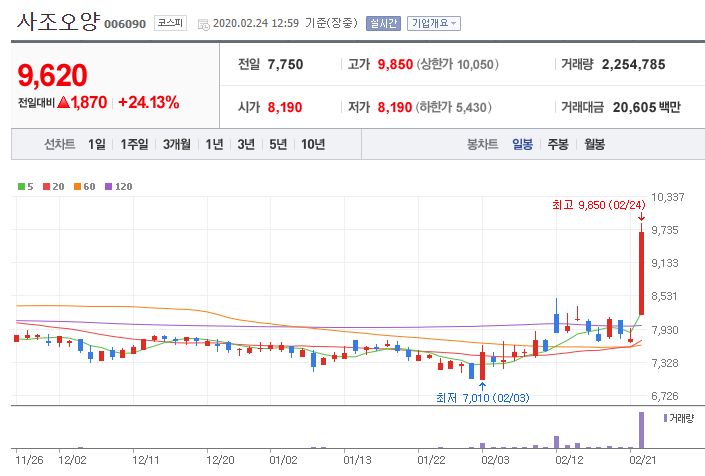Screen dimensions: 705x476
Task: Click the +24.13% change percentage
Action: pyautogui.click(x=148, y=102)
